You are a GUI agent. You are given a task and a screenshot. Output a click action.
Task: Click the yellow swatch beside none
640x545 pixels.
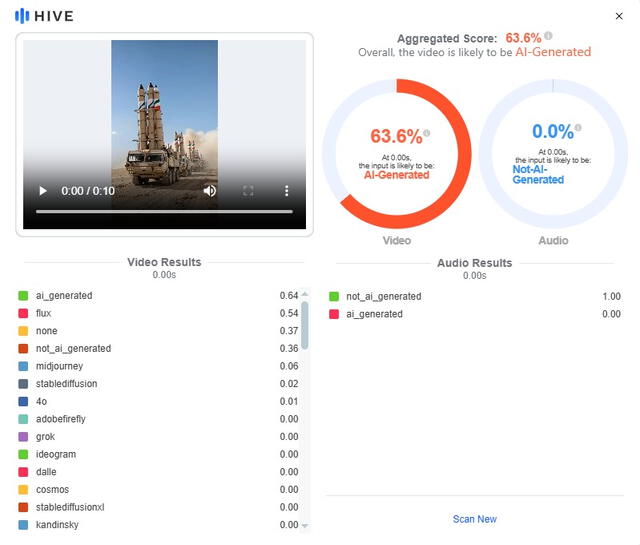coord(23,331)
